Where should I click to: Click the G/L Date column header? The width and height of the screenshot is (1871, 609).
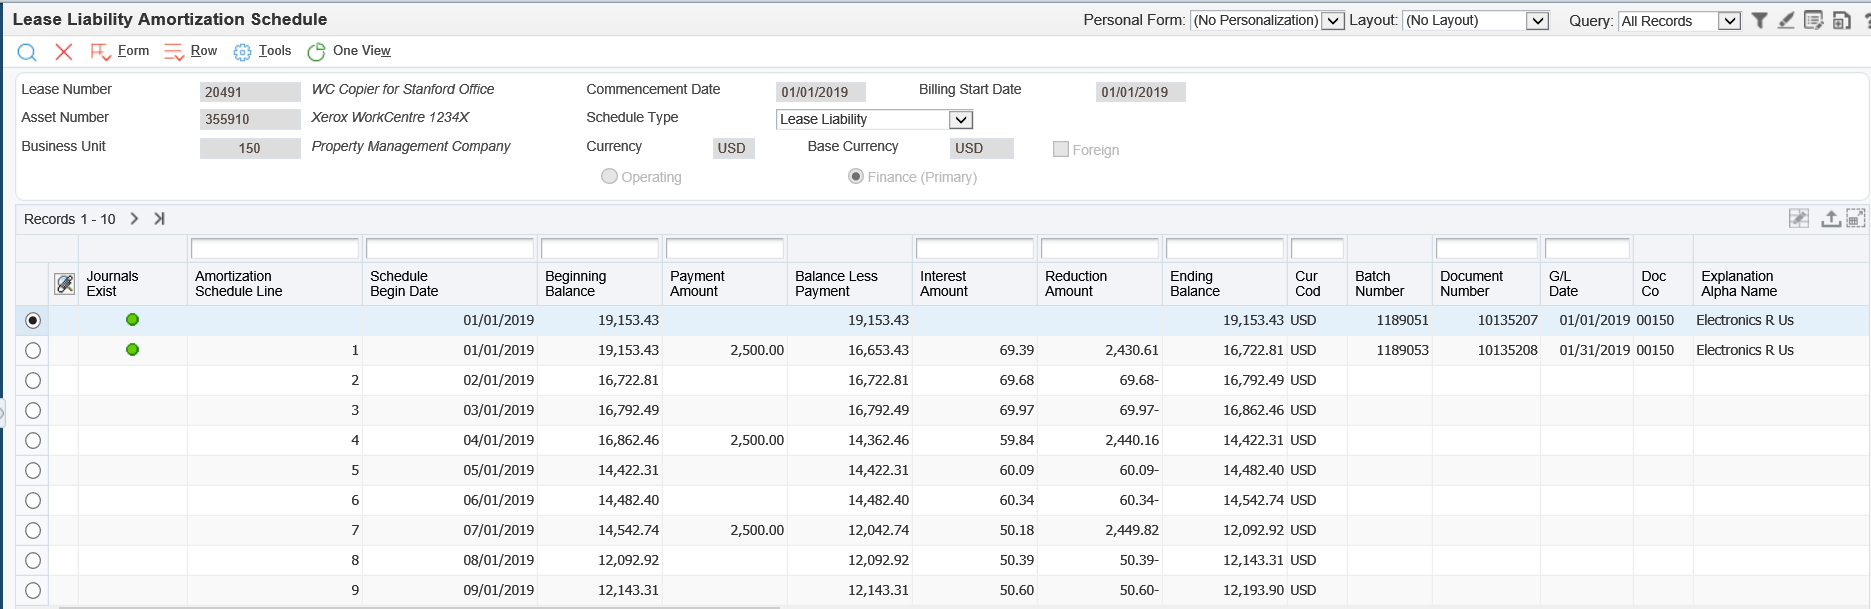[x=1587, y=284]
